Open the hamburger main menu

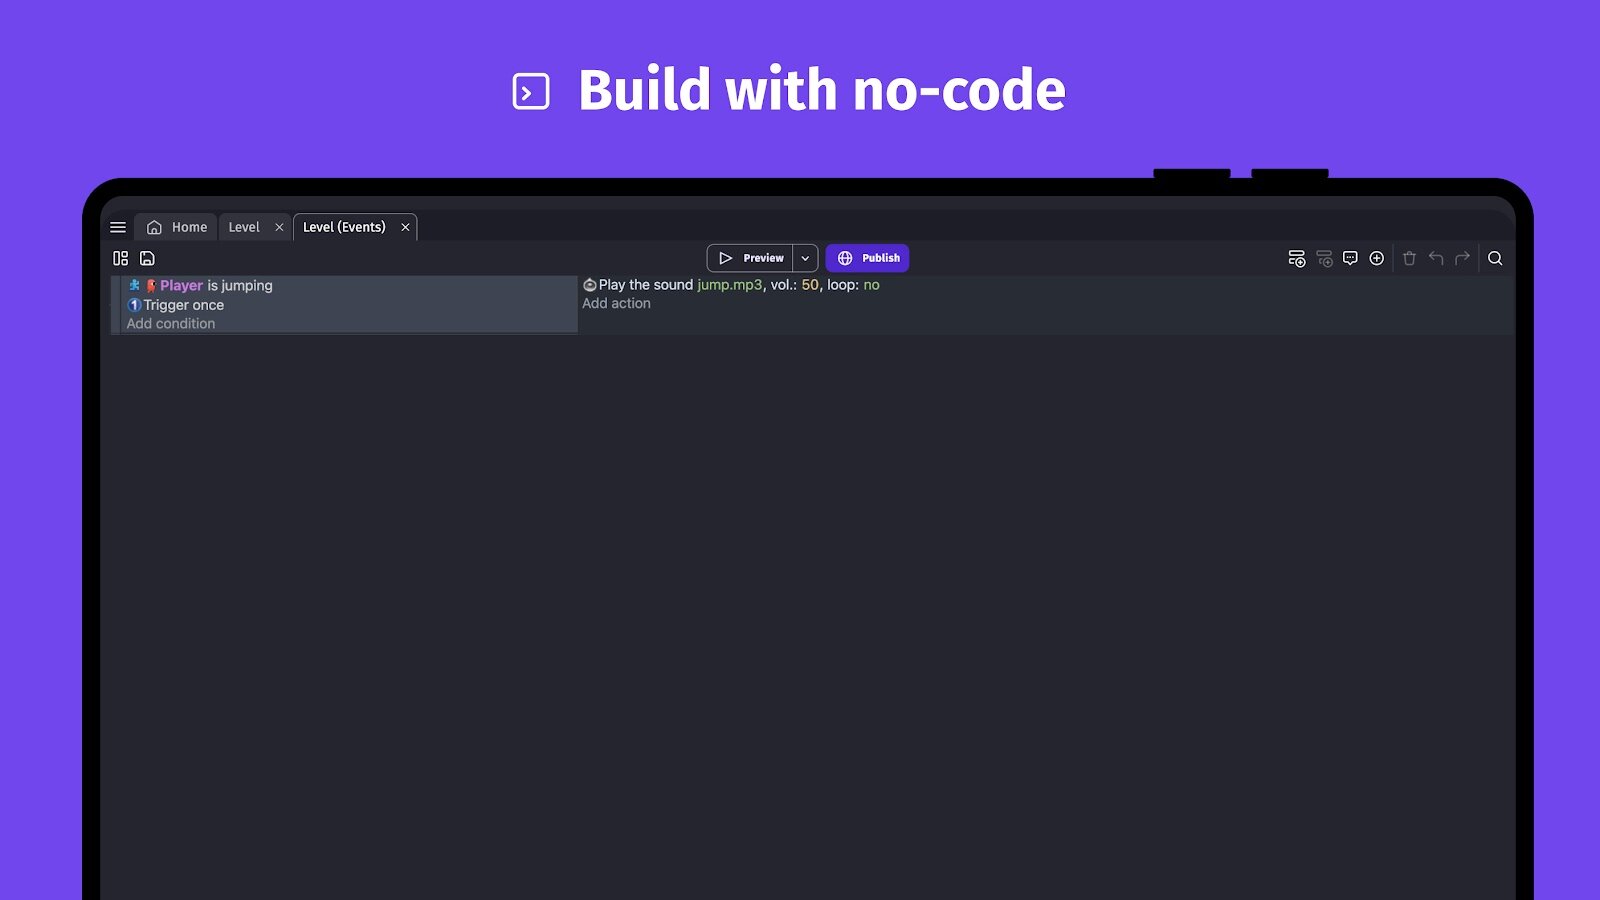click(118, 227)
